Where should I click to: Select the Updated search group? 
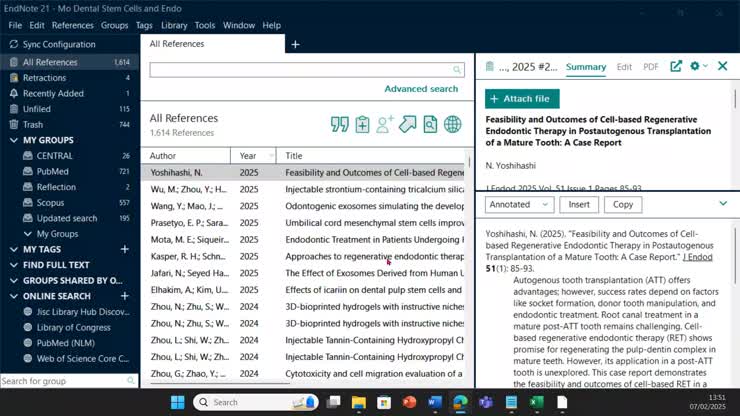click(x=70, y=218)
